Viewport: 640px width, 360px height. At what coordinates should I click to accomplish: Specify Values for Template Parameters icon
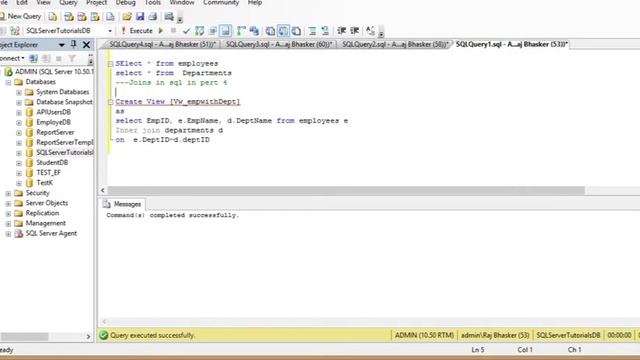pyautogui.click(x=370, y=31)
